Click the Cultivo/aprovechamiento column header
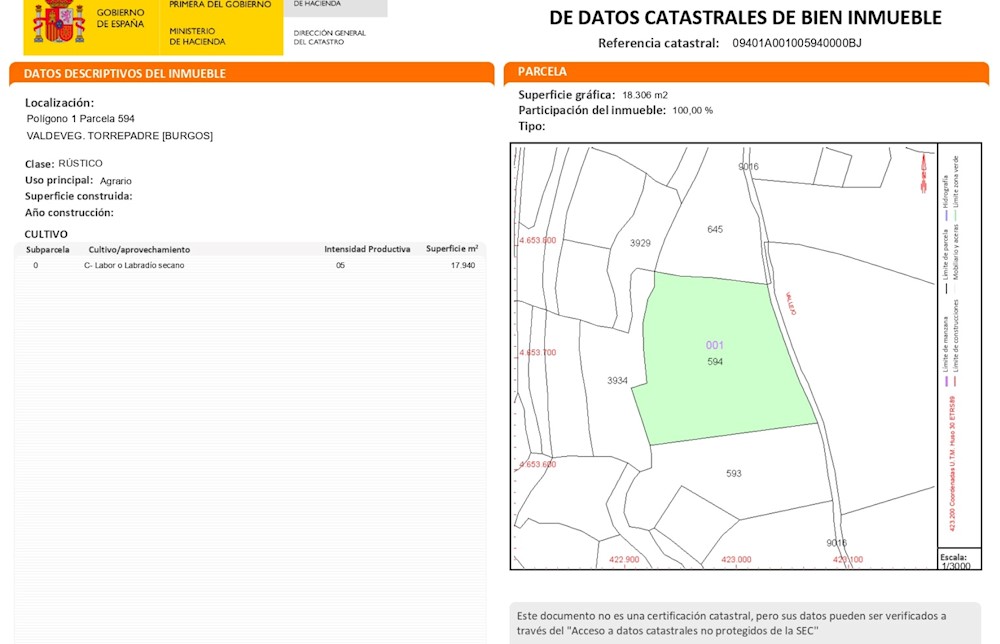The image size is (1000, 644). (139, 249)
